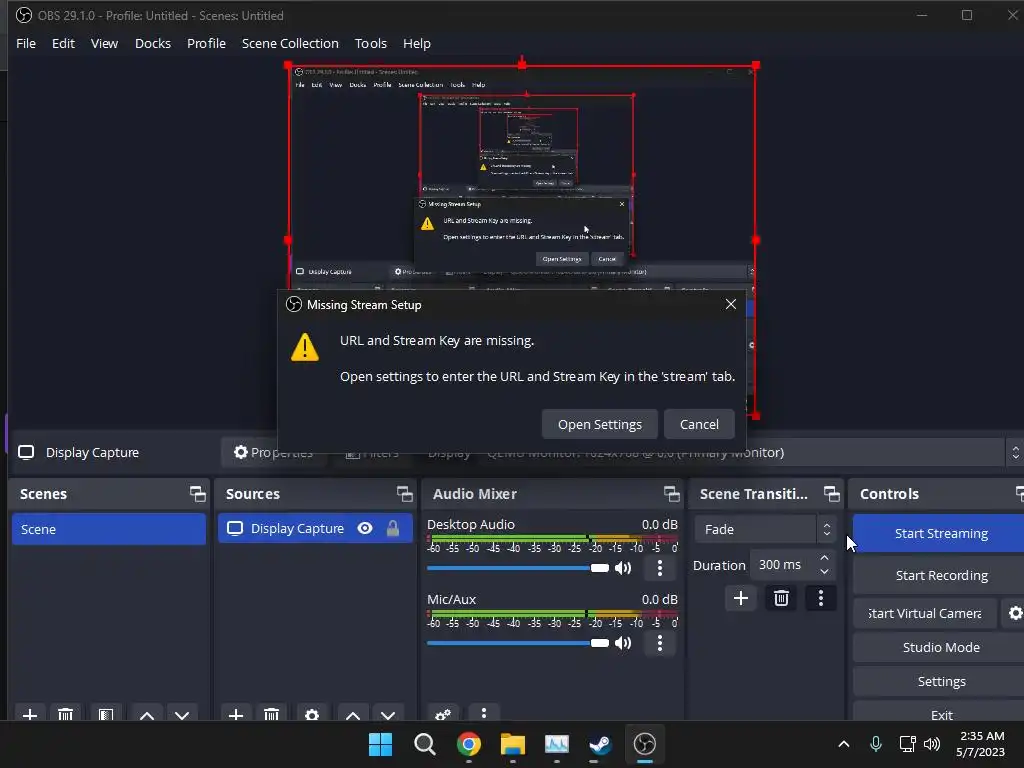
Task: Open taskbar clock and date
Action: click(981, 744)
